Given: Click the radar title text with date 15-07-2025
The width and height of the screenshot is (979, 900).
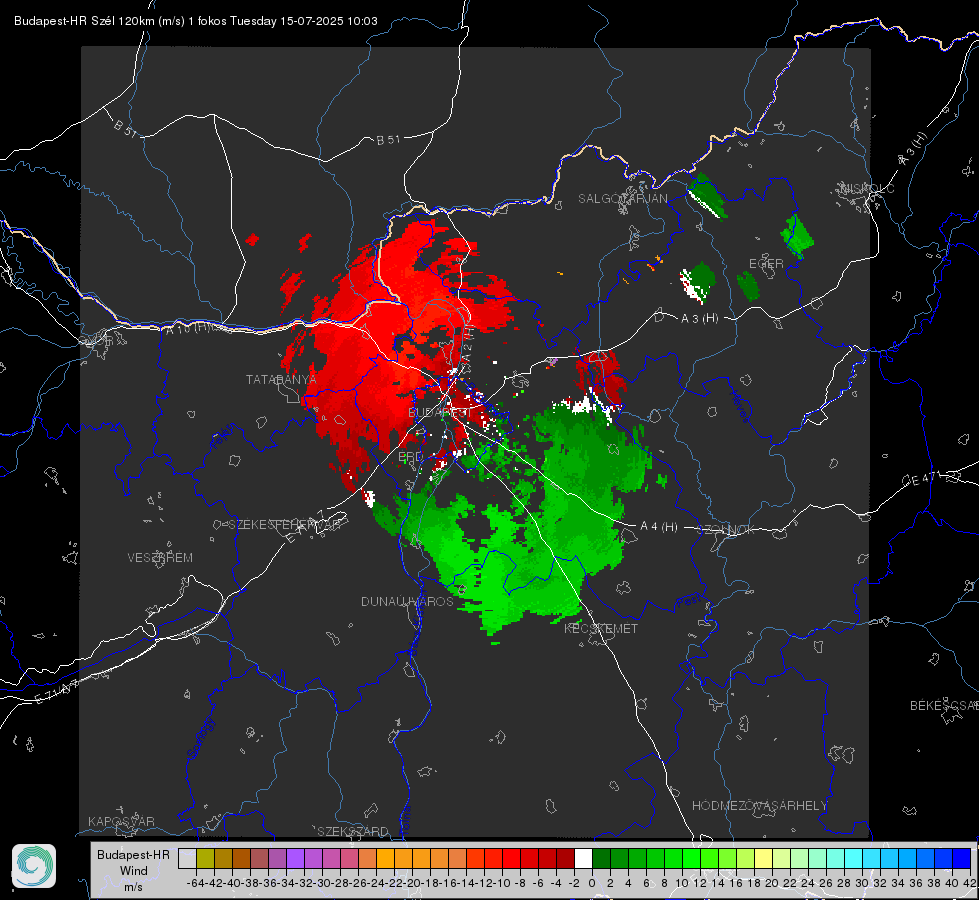Looking at the screenshot, I should pos(195,21).
